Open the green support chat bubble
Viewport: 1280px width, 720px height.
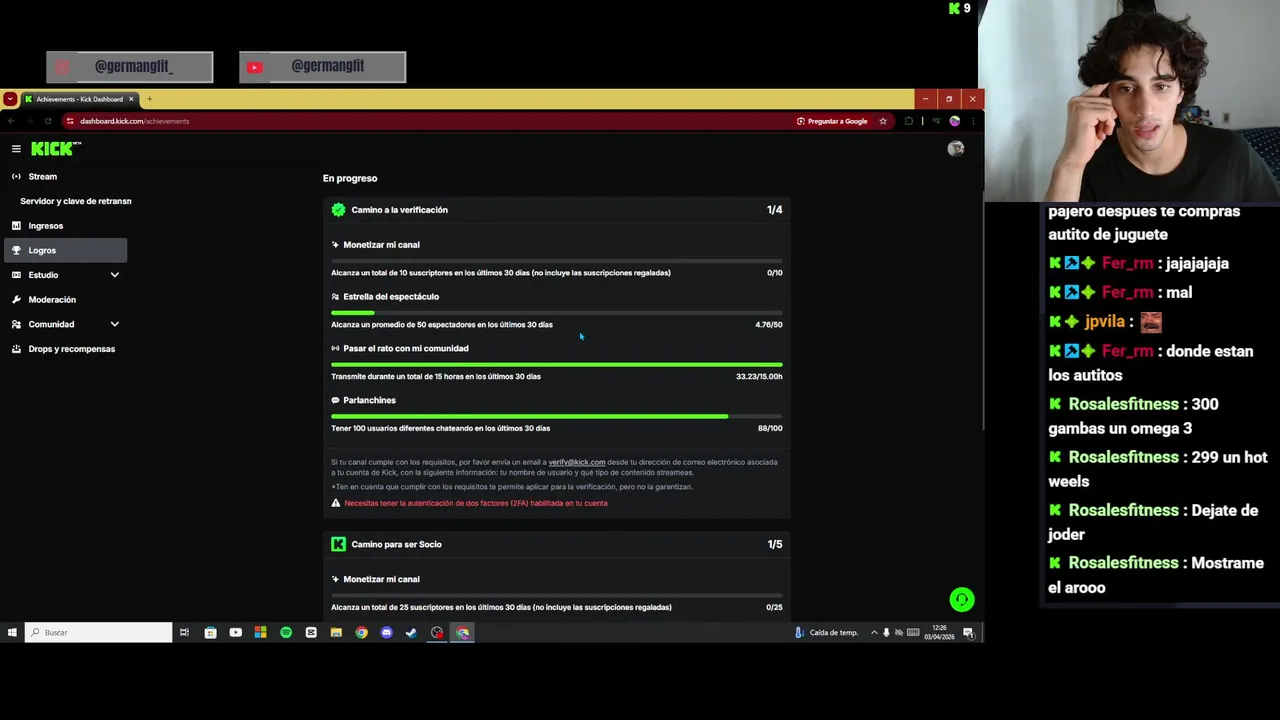(x=961, y=599)
